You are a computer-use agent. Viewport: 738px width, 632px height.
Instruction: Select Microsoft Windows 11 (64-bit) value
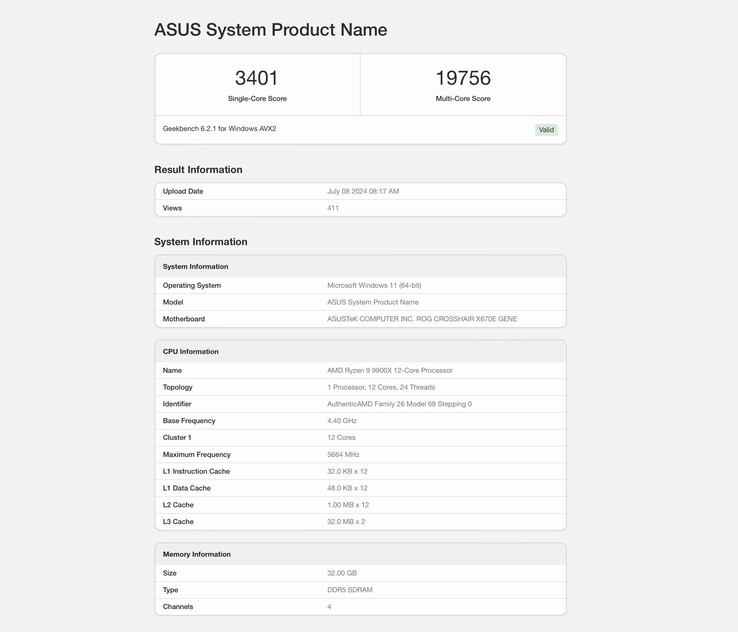click(x=374, y=285)
